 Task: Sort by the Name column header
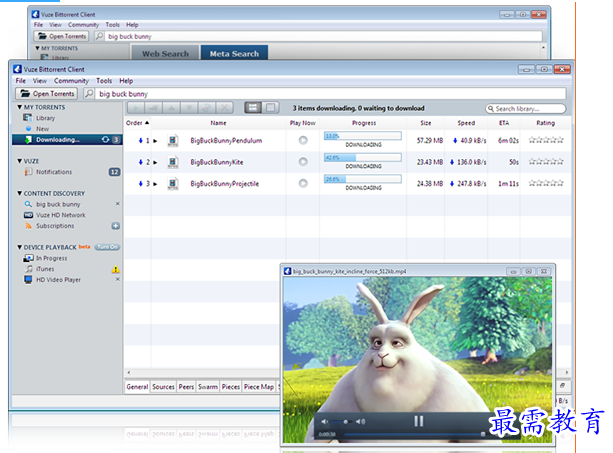pyautogui.click(x=218, y=123)
